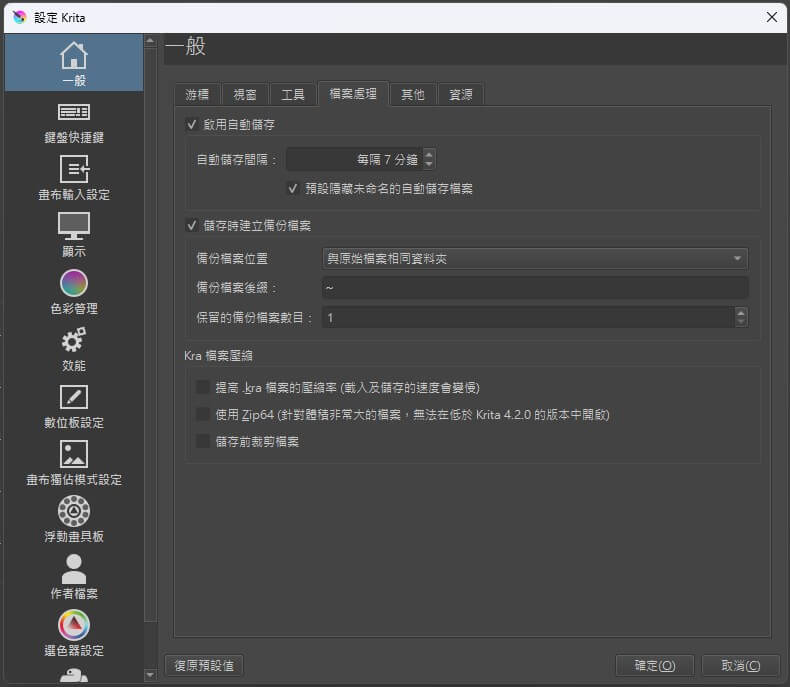Viewport: 790px width, 687px height.
Task: Click the sidebar vertical scrollbar track
Action: [x=150, y=645]
